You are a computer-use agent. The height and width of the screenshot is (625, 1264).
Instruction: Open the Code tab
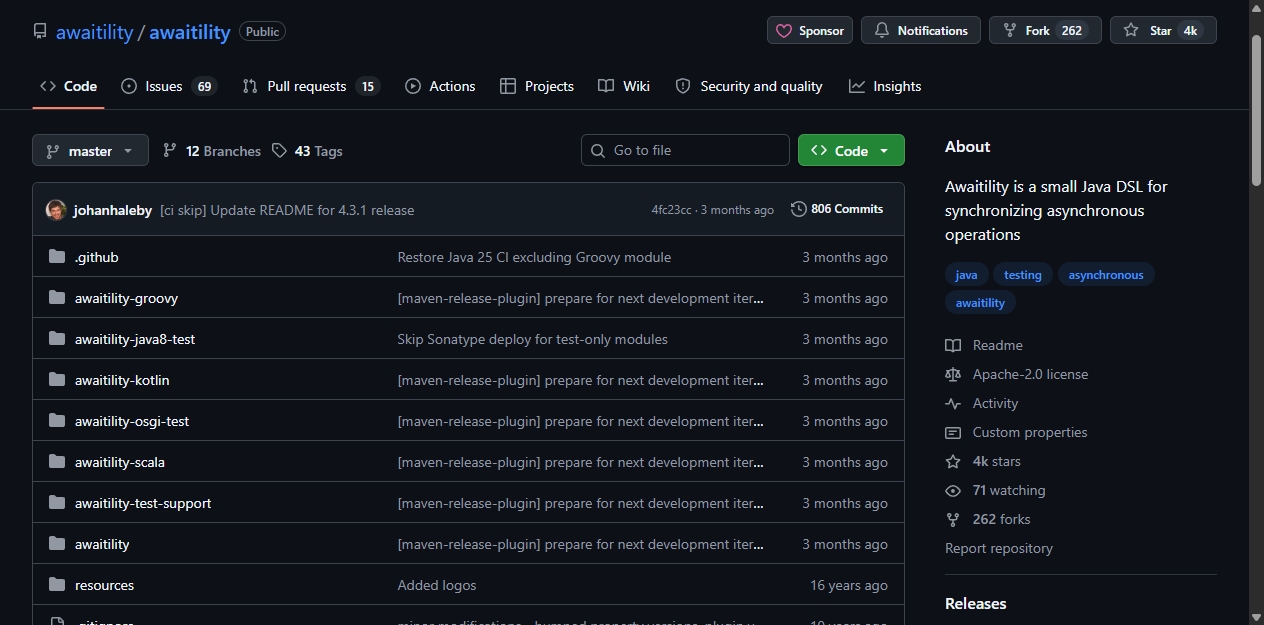coord(68,86)
